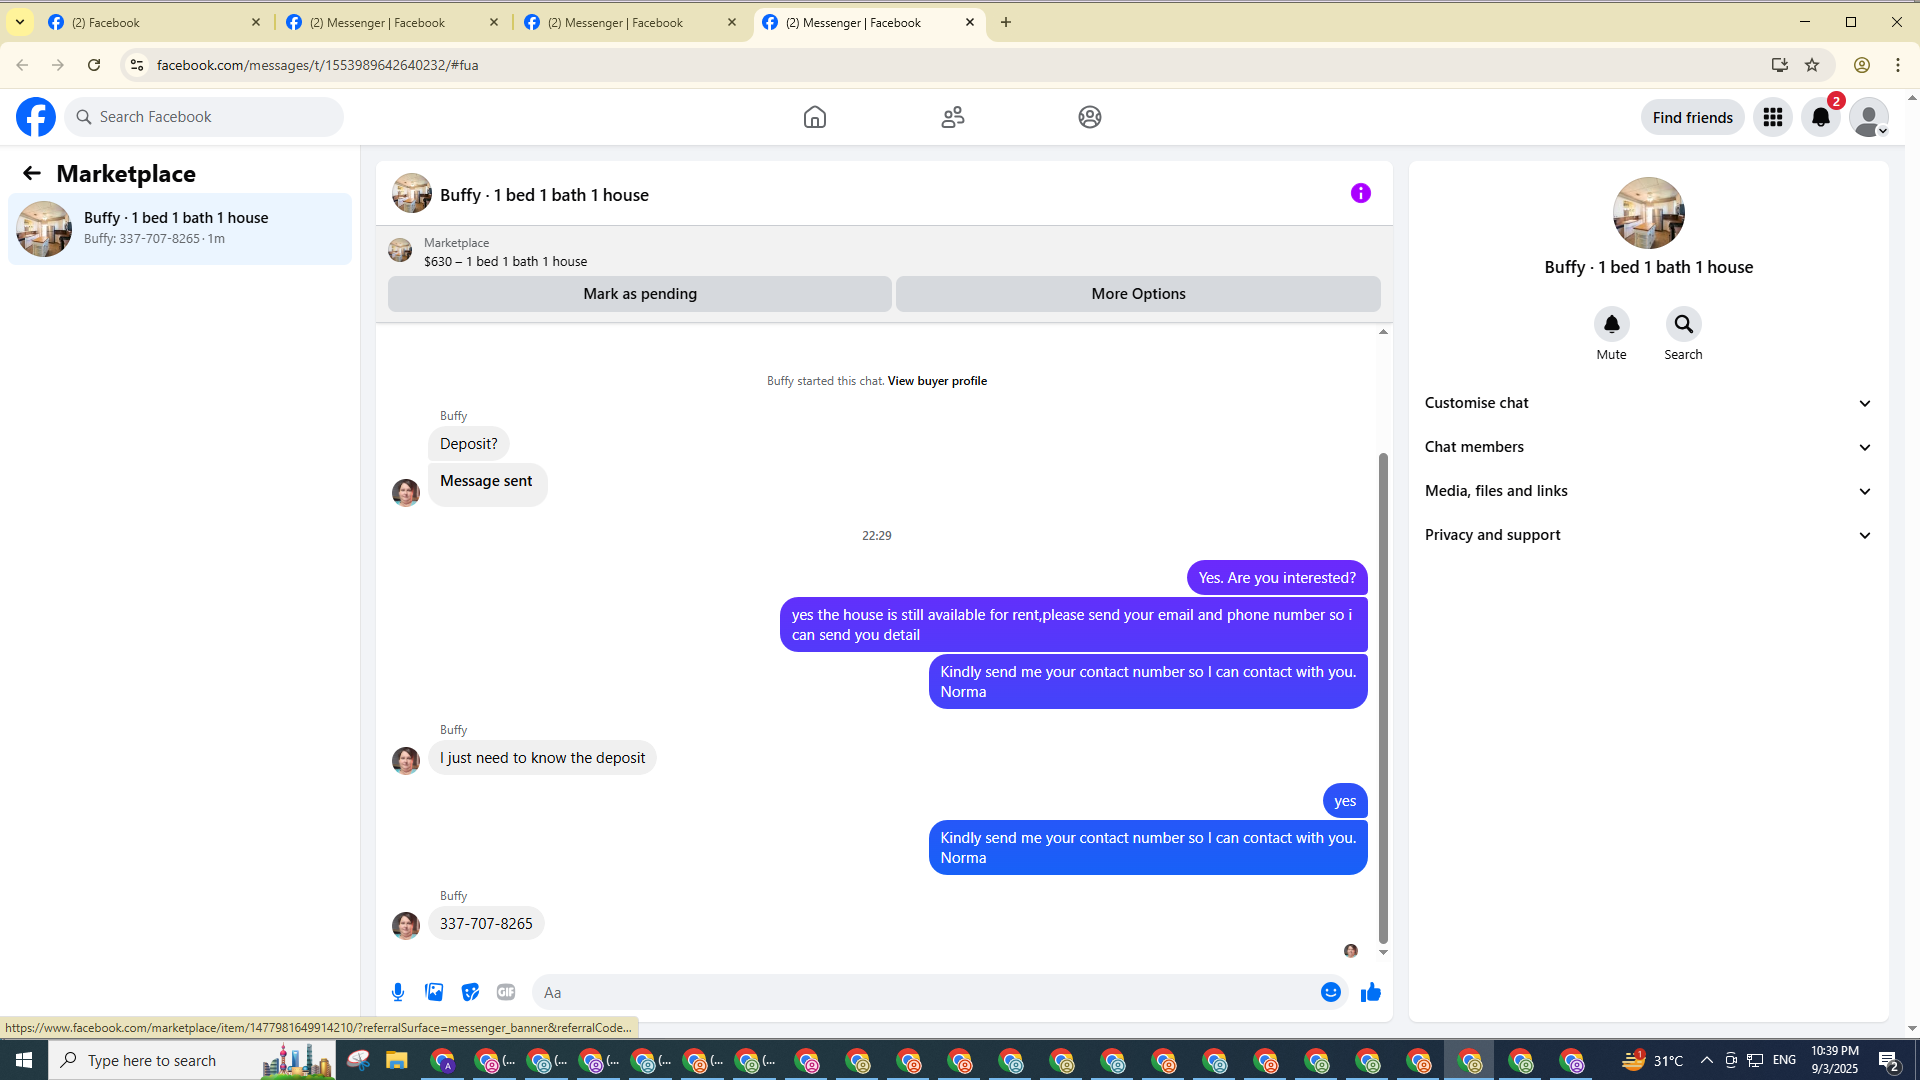Click the chat scroll up arrow
This screenshot has height=1080, width=1920.
pos(1383,331)
